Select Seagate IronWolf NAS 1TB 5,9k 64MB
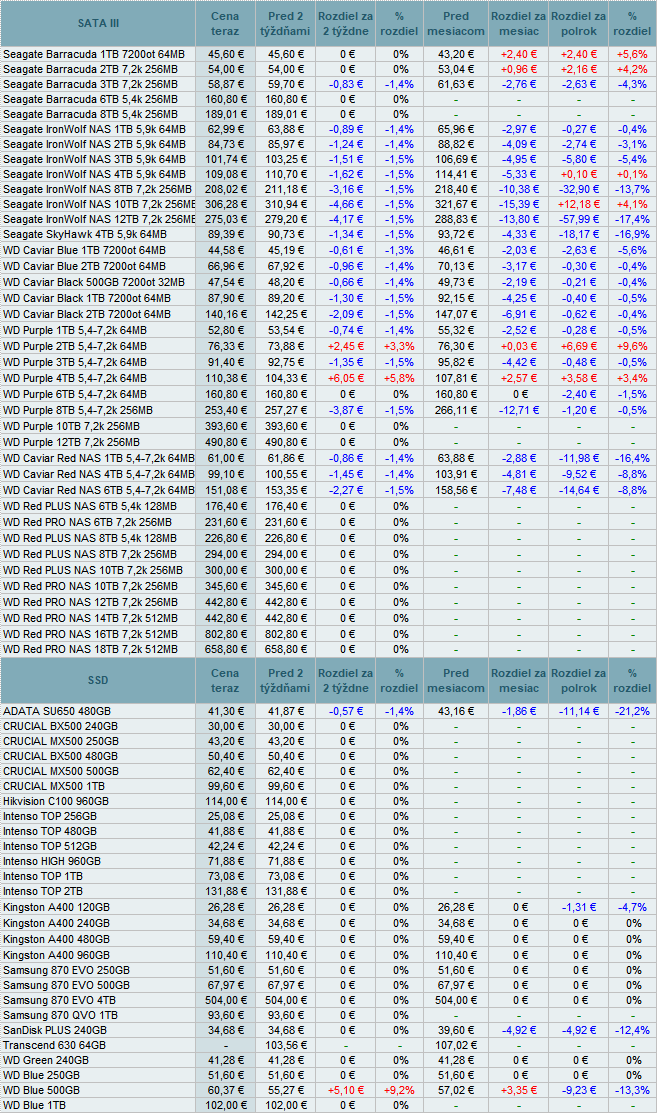The image size is (657, 1113). 94,129
